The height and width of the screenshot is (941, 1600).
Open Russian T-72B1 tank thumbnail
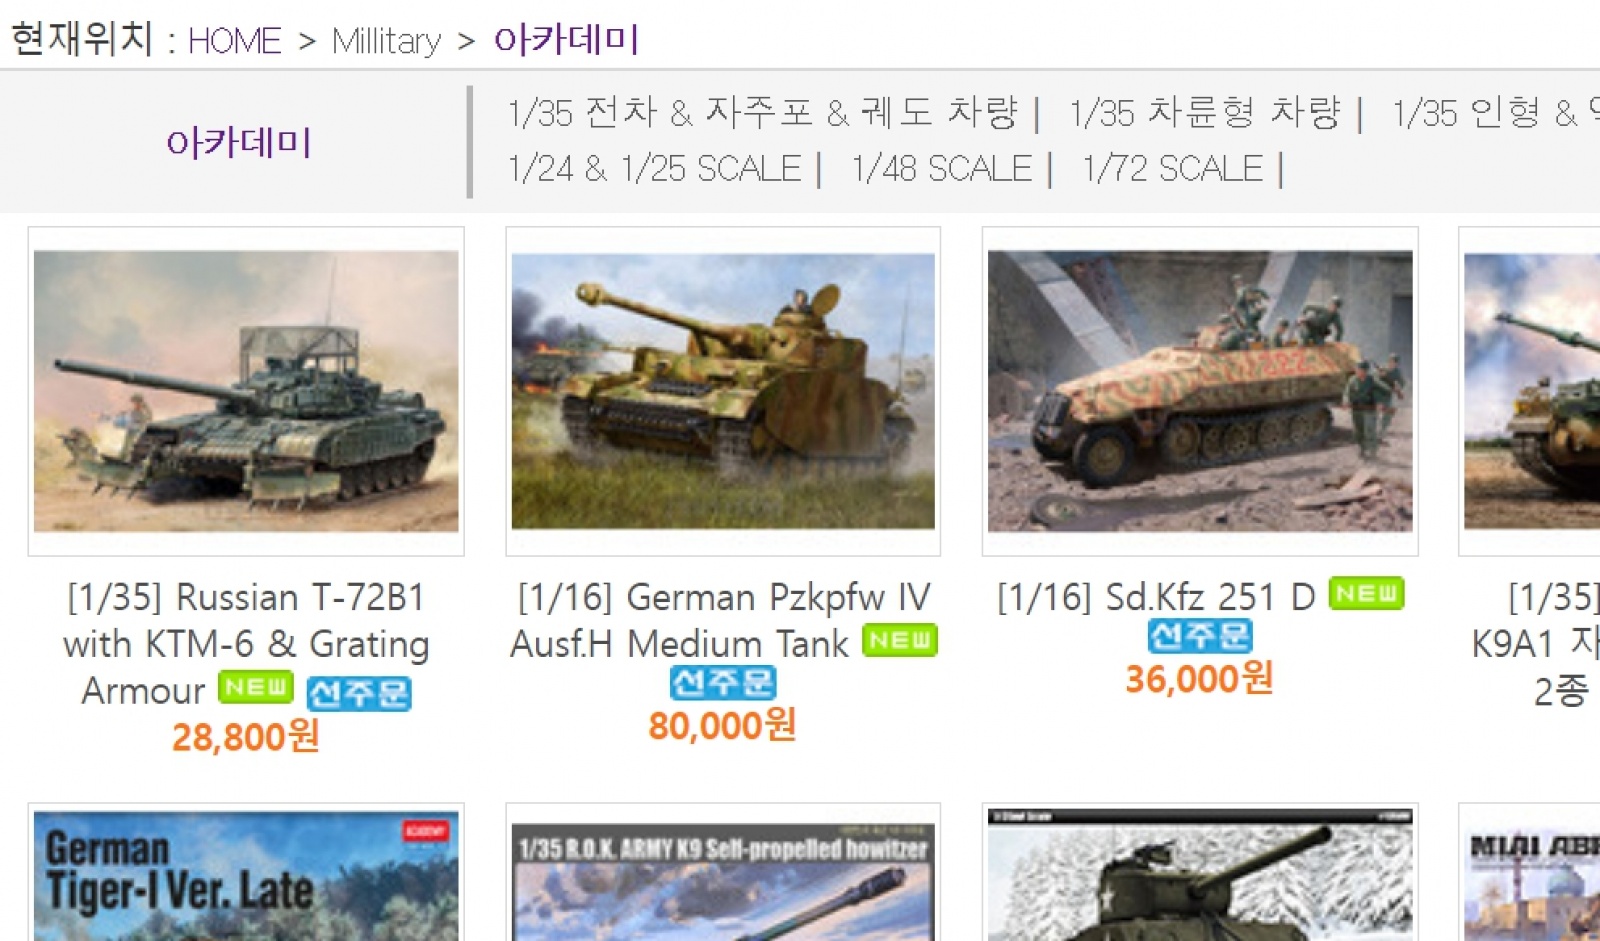pyautogui.click(x=246, y=391)
